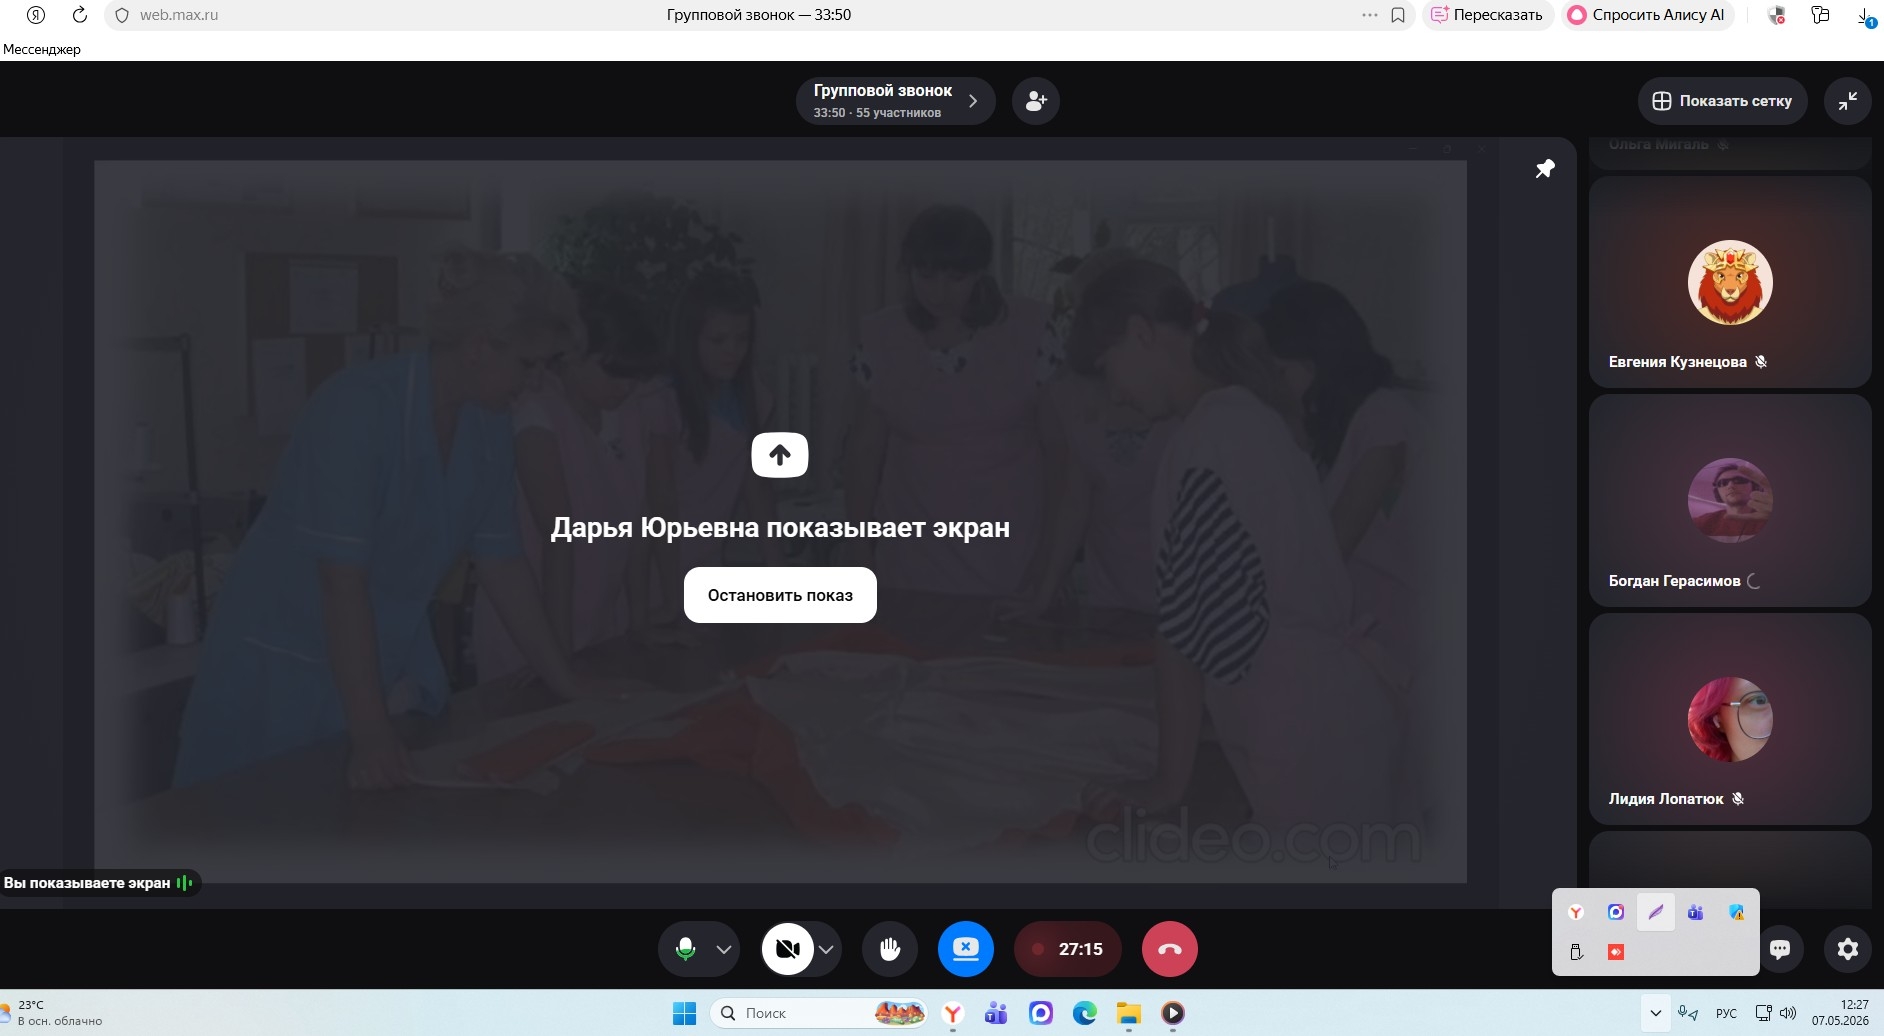Click 'Вы показываете экран' status label
This screenshot has height=1036, width=1884.
(x=98, y=883)
